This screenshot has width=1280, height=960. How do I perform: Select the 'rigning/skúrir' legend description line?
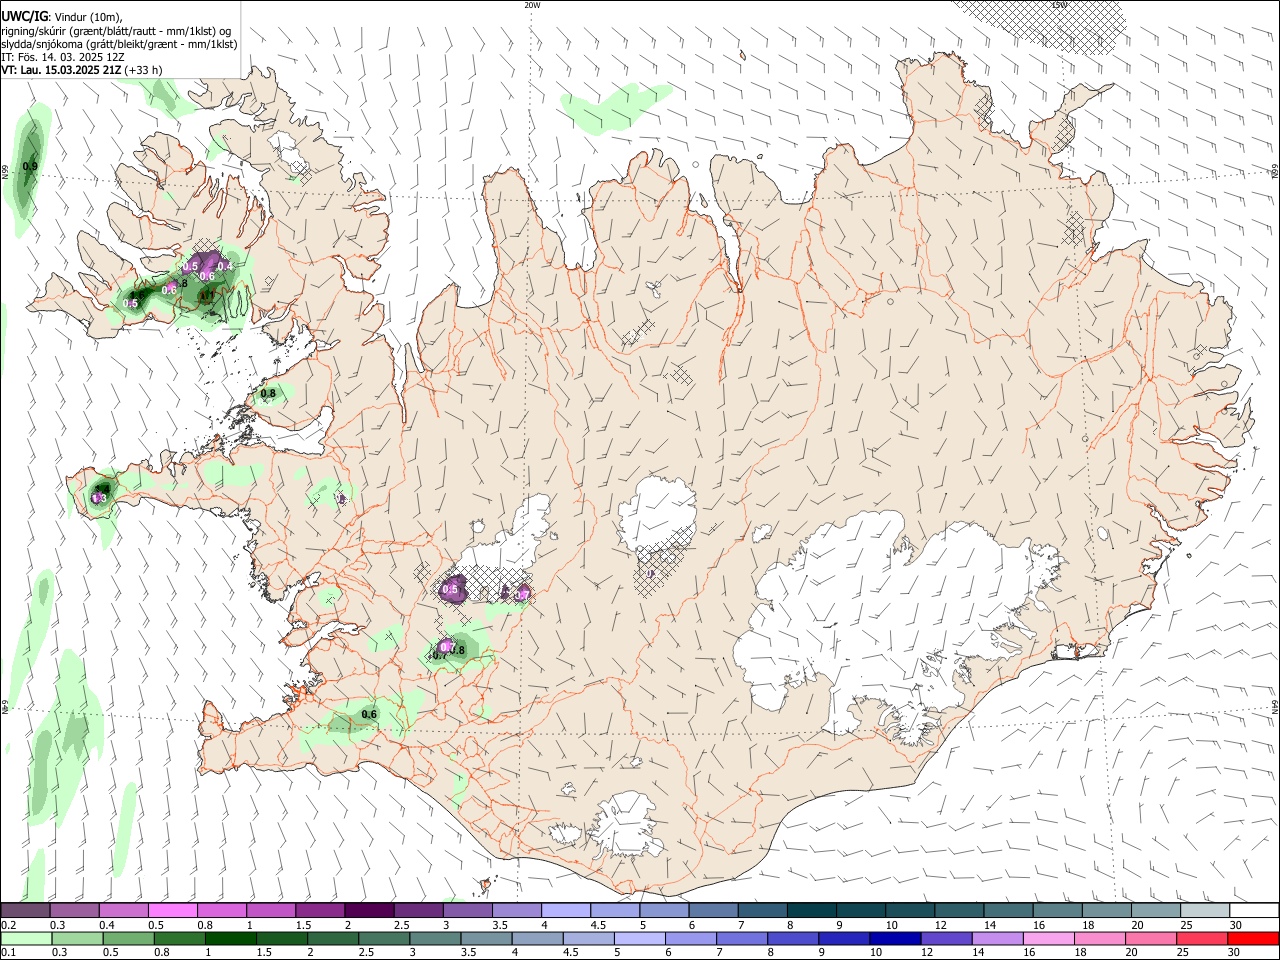coord(117,31)
